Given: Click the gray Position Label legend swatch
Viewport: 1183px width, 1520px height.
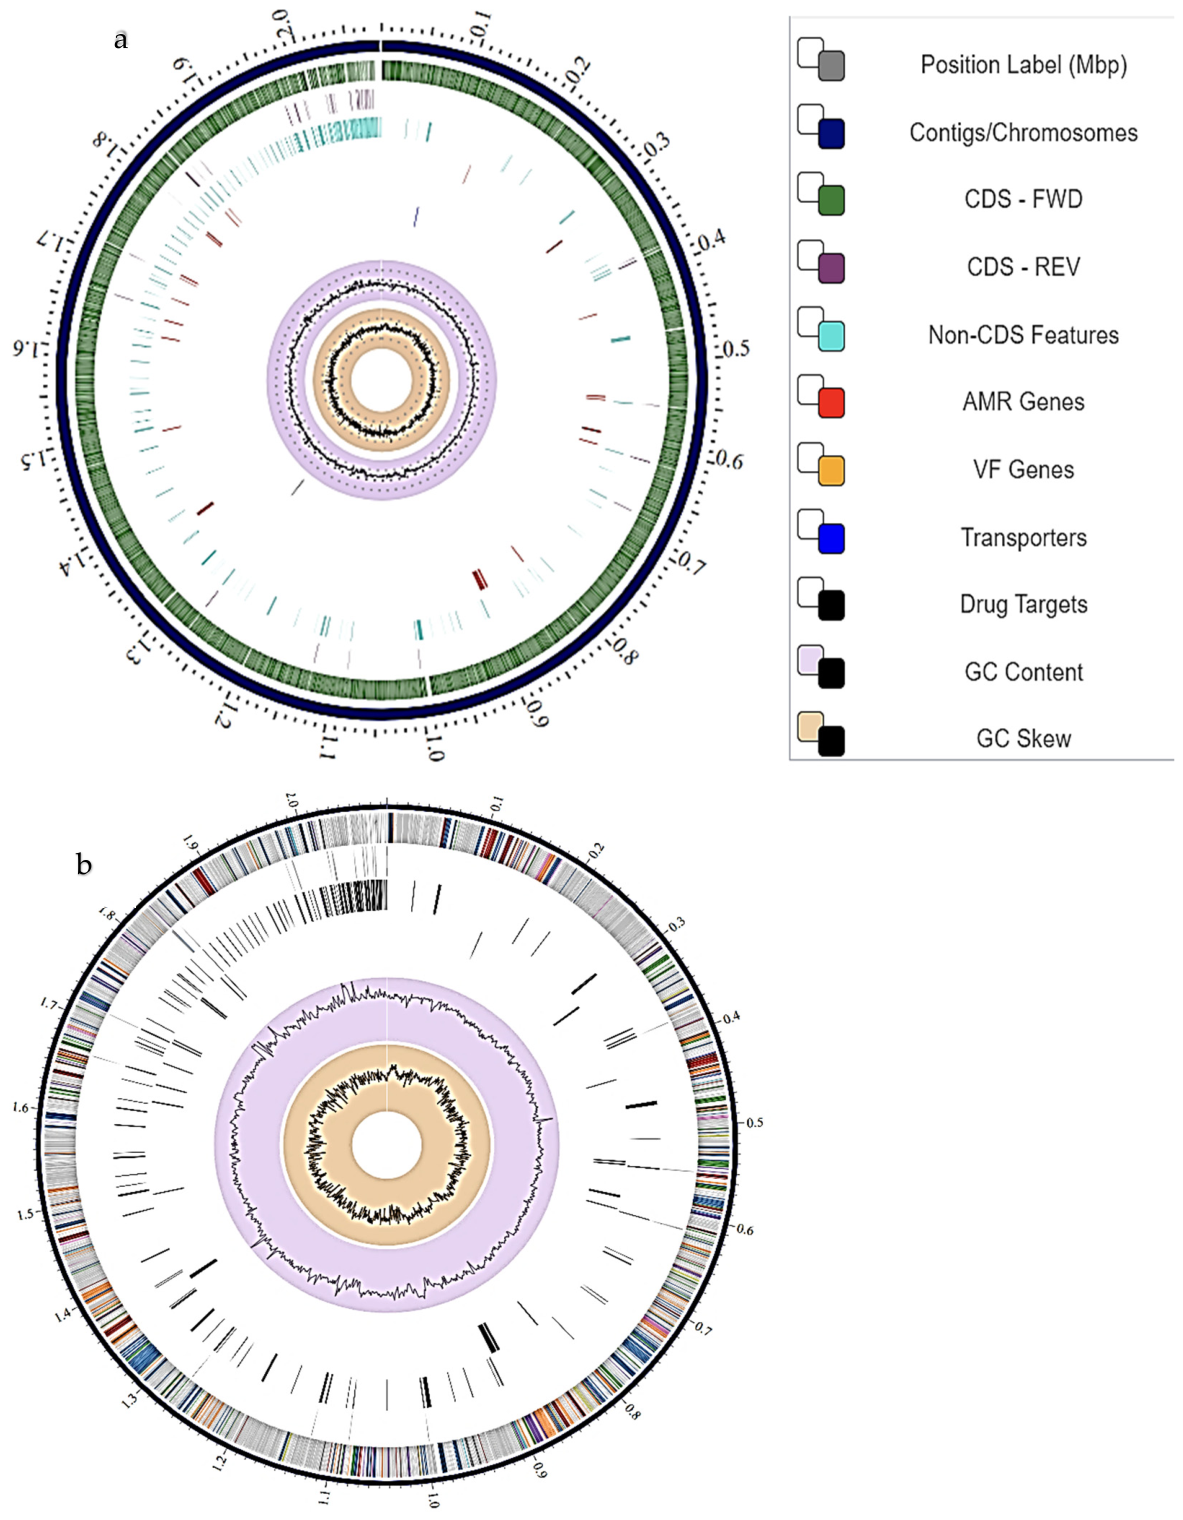Looking at the screenshot, I should (x=831, y=66).
